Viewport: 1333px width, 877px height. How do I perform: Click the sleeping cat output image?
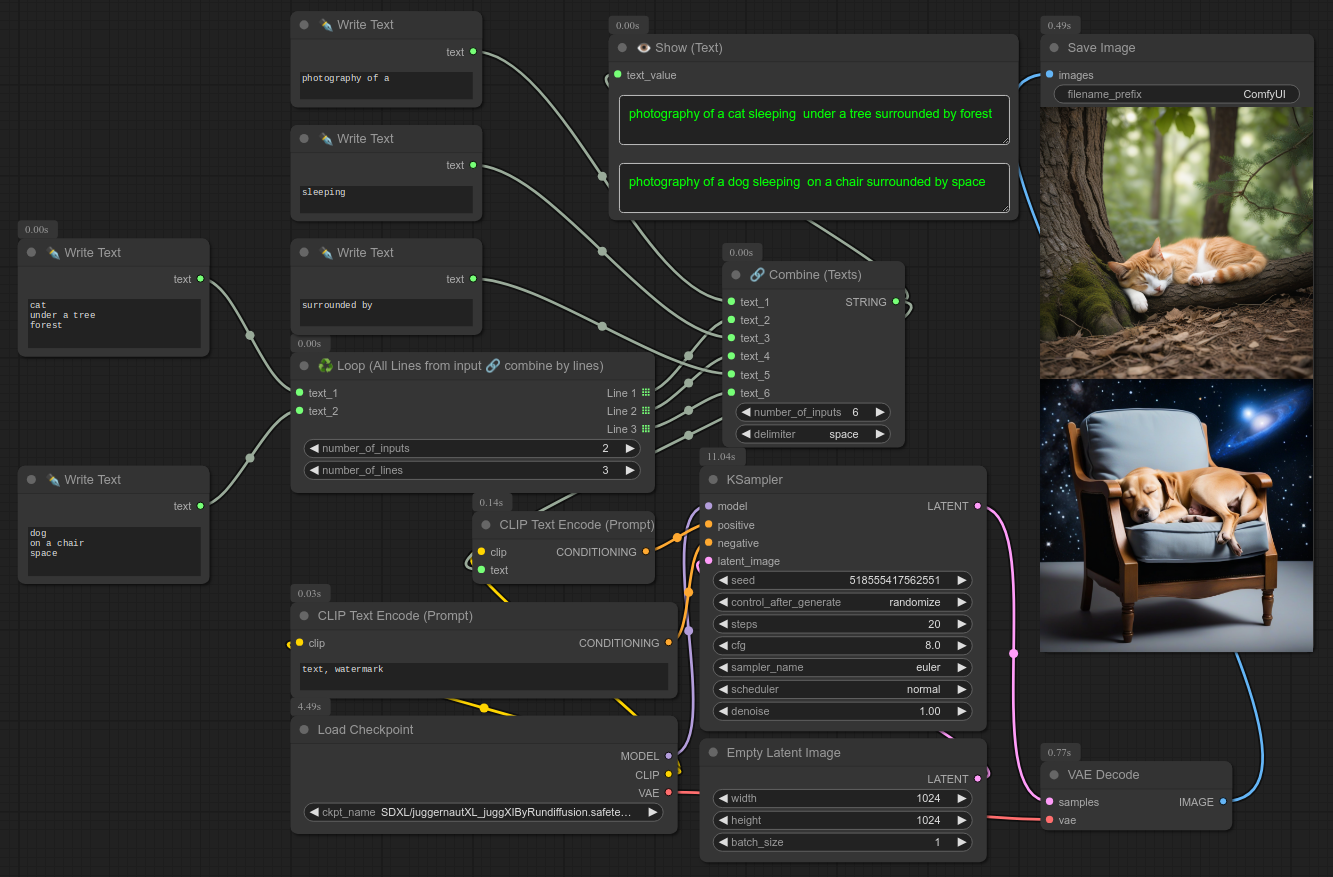pos(1176,243)
